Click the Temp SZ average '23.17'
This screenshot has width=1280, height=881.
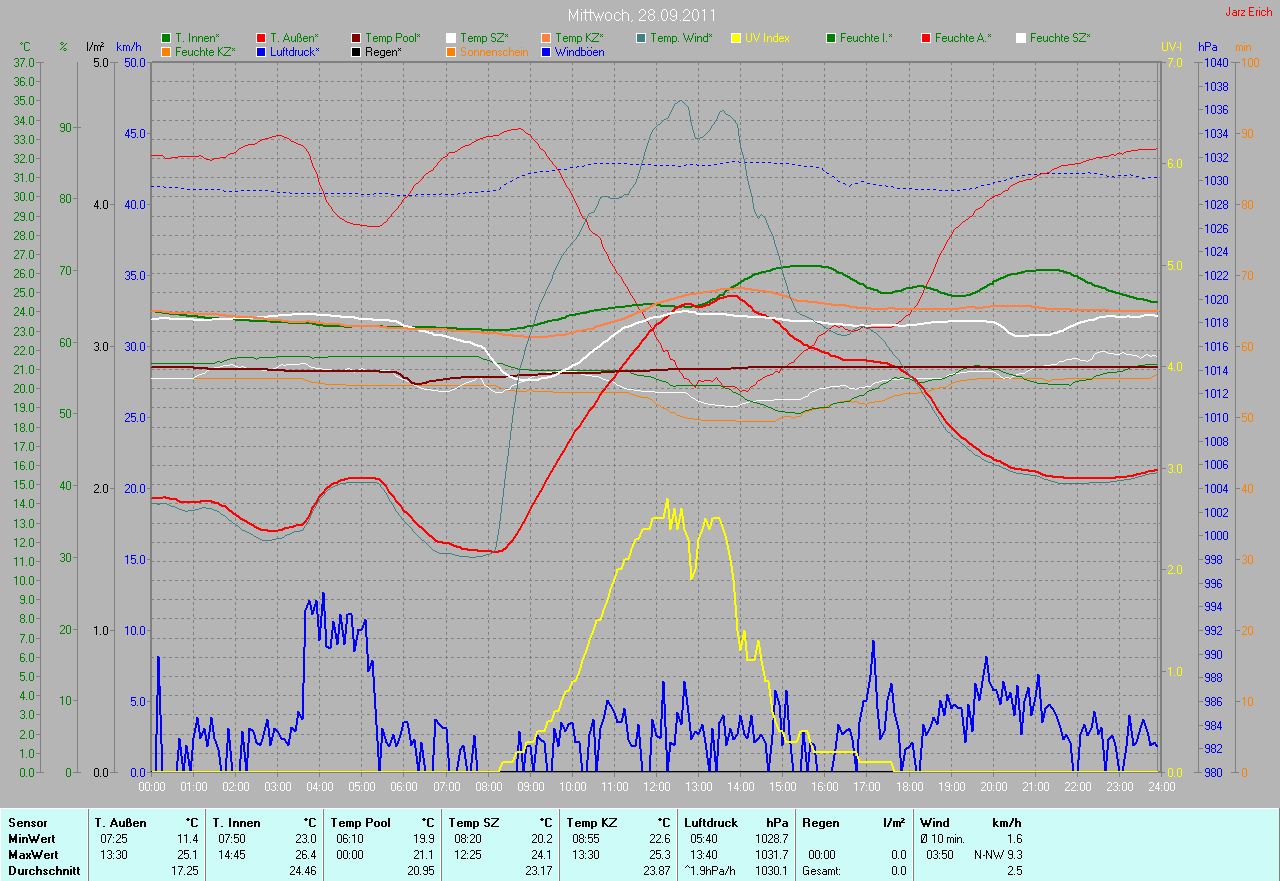(538, 871)
